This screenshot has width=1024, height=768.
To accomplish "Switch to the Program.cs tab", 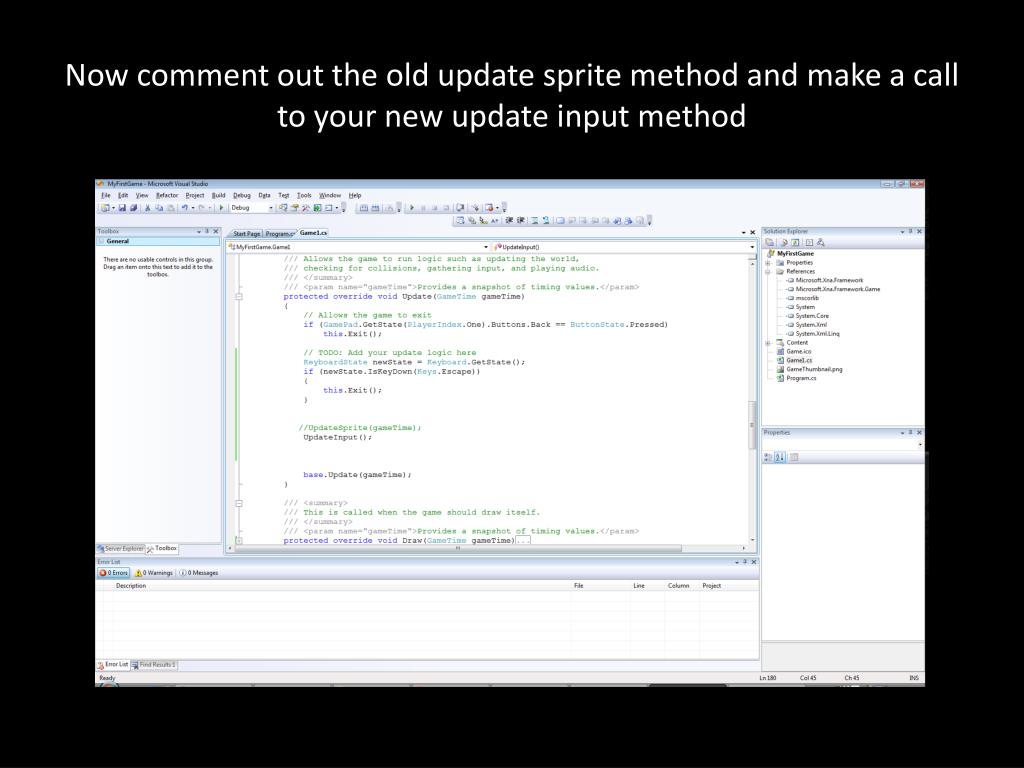I will (x=280, y=234).
